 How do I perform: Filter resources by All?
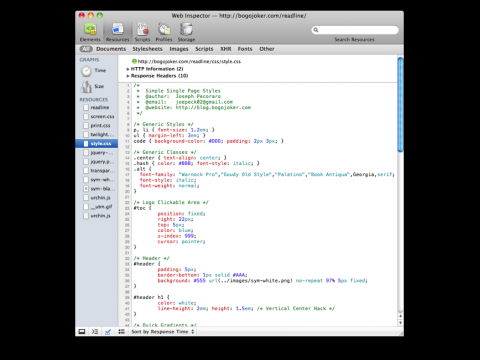pos(86,49)
